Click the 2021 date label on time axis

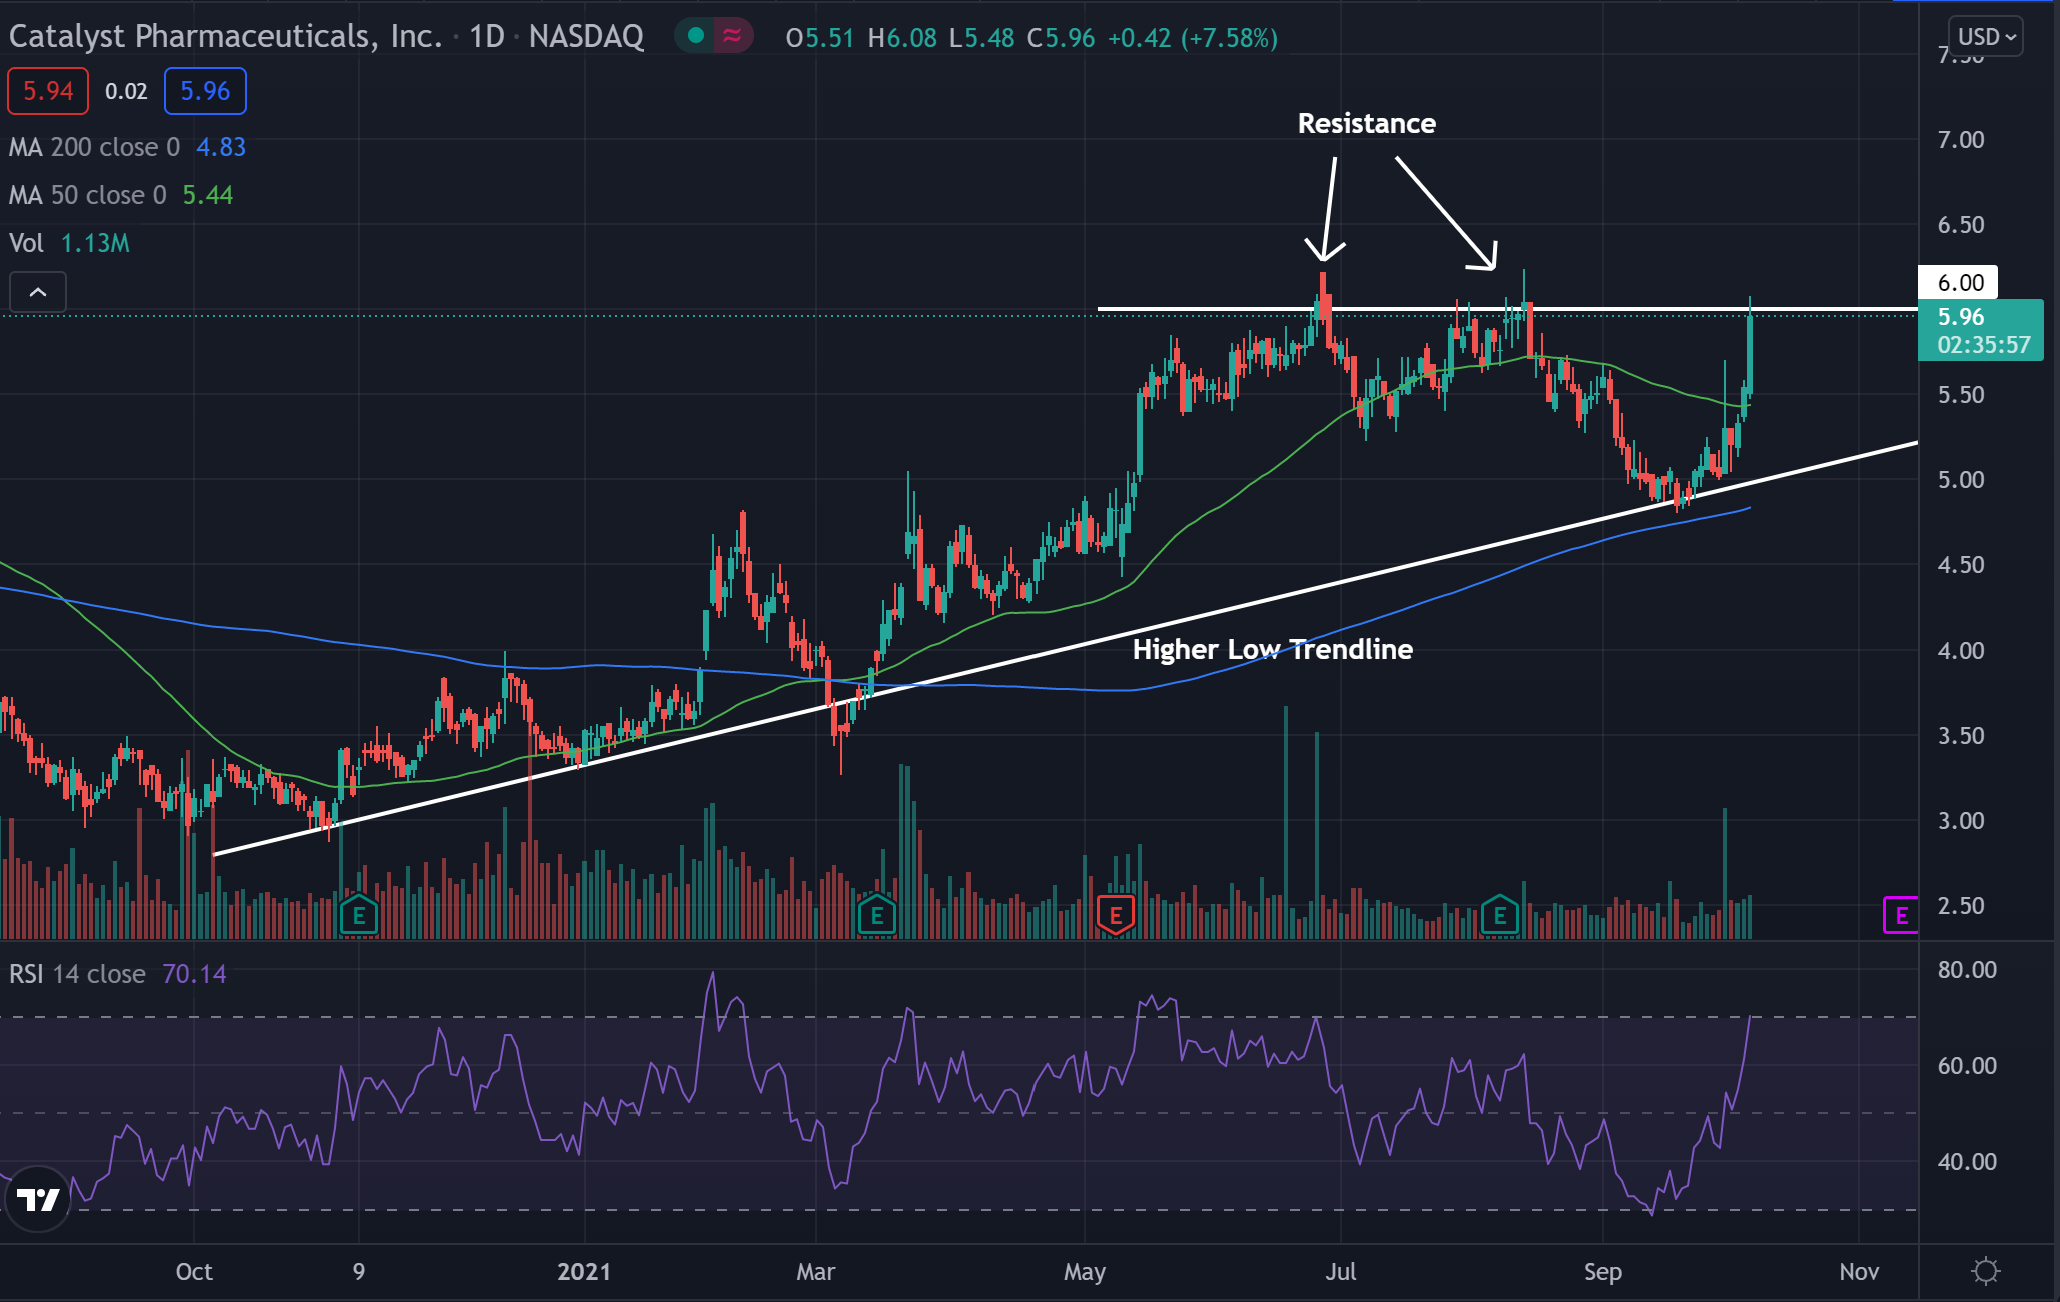click(x=584, y=1271)
